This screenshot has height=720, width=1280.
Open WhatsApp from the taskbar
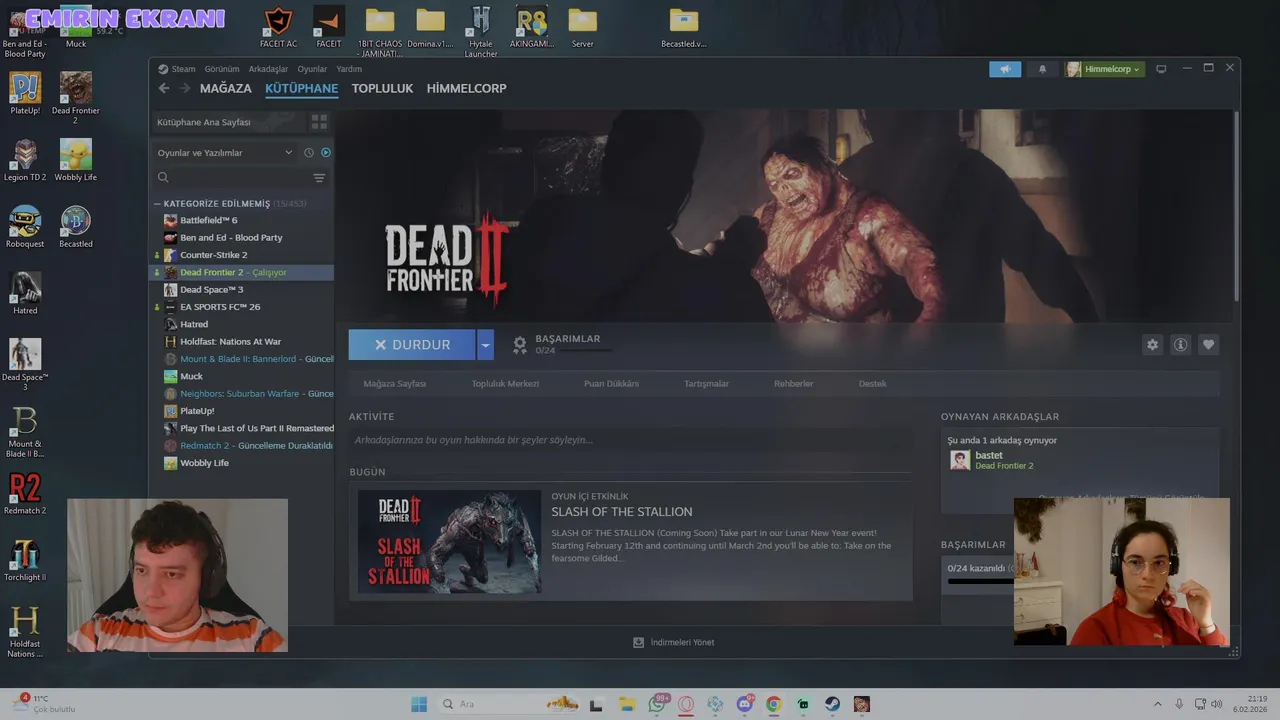[657, 704]
